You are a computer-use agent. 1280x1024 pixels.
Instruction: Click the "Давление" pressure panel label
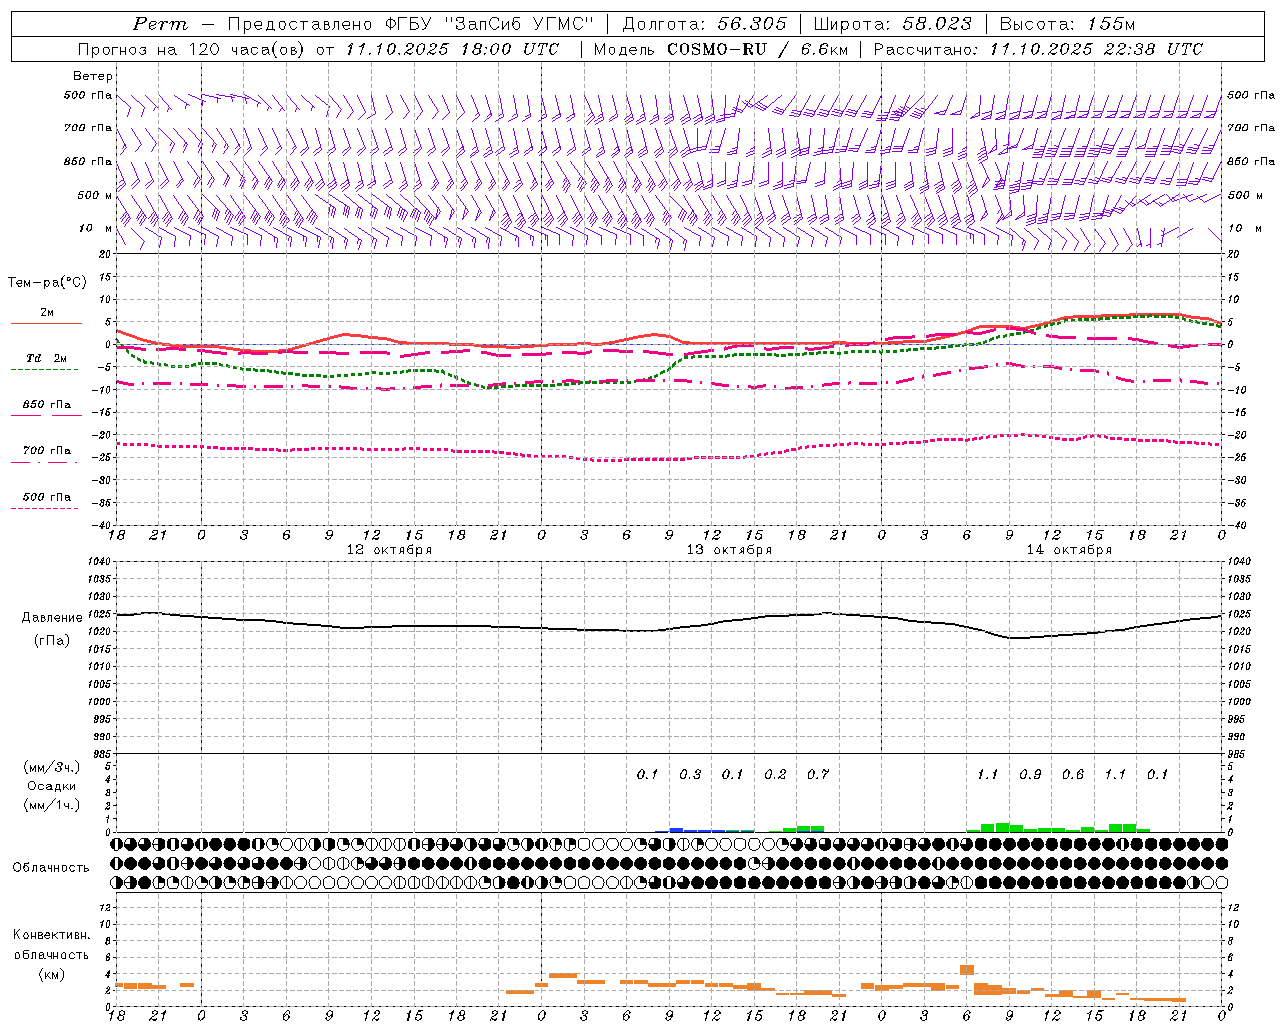(52, 618)
